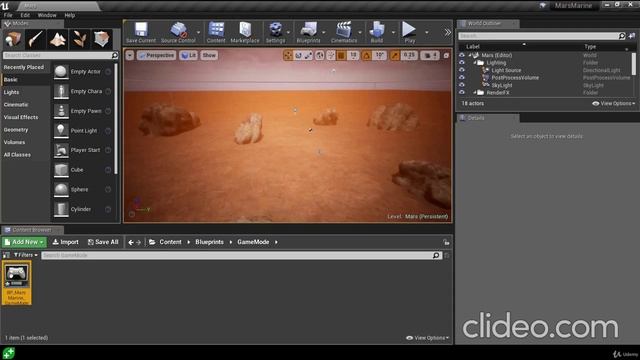Select the Paint mode brush icon
640x360 pixels.
click(x=35, y=39)
